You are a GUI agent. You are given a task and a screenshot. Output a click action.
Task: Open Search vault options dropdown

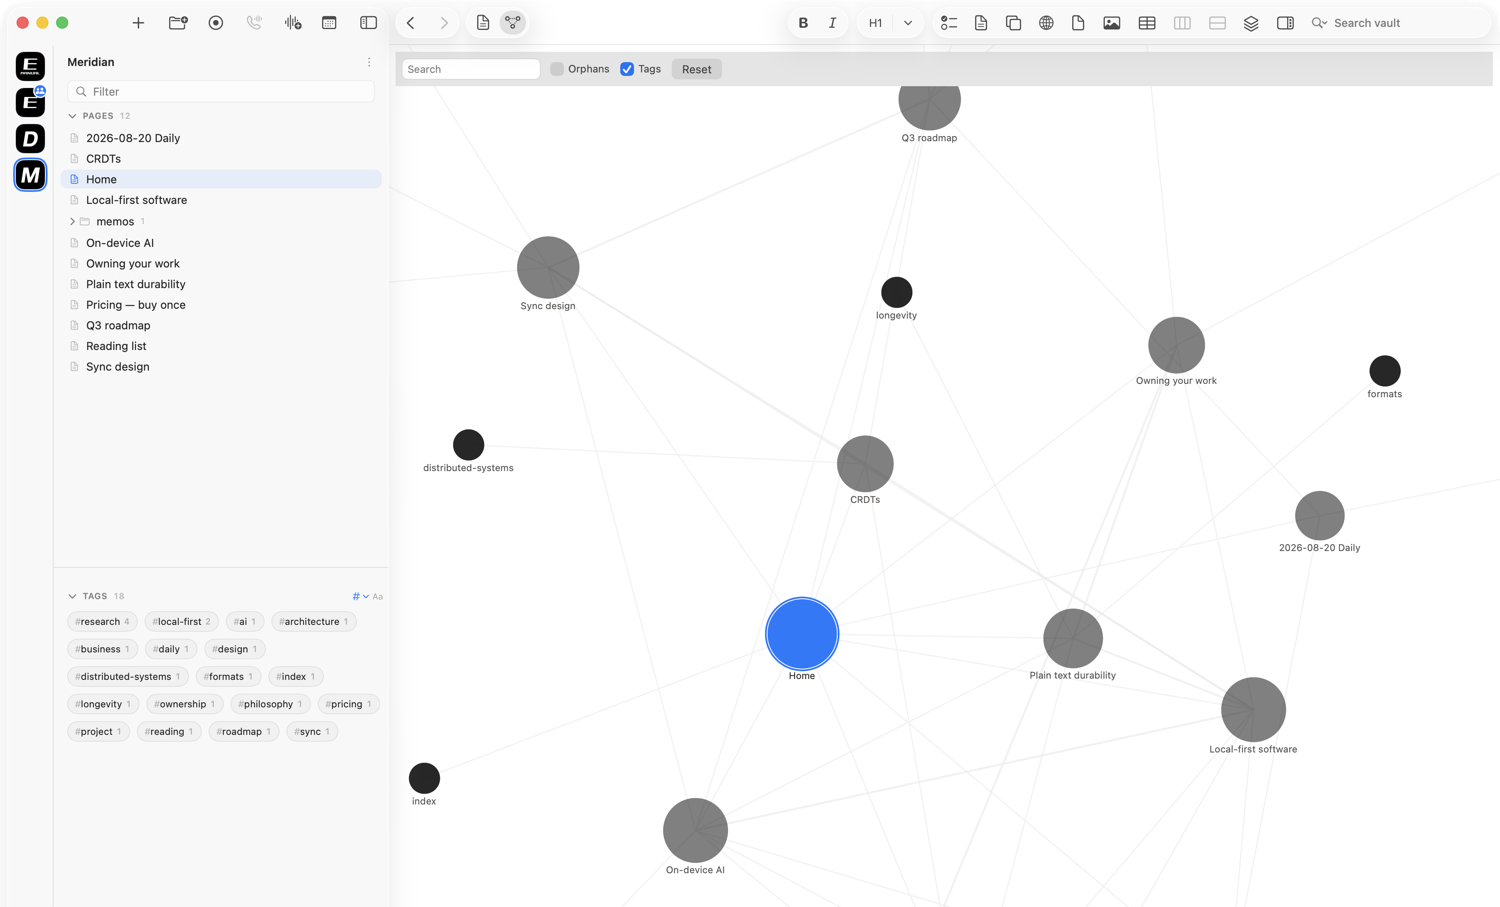coord(1319,23)
